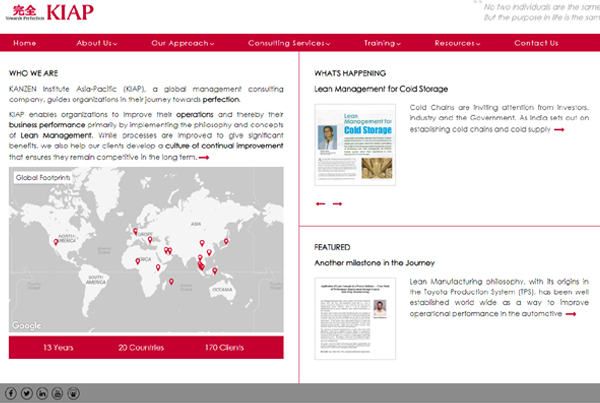Go to next item with right red arrow
This screenshot has height=403, width=600.
click(337, 204)
